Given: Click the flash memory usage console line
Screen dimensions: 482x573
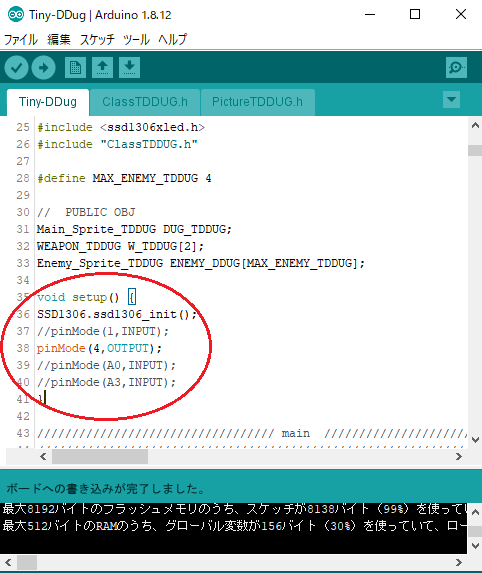Looking at the screenshot, I should [x=235, y=509].
